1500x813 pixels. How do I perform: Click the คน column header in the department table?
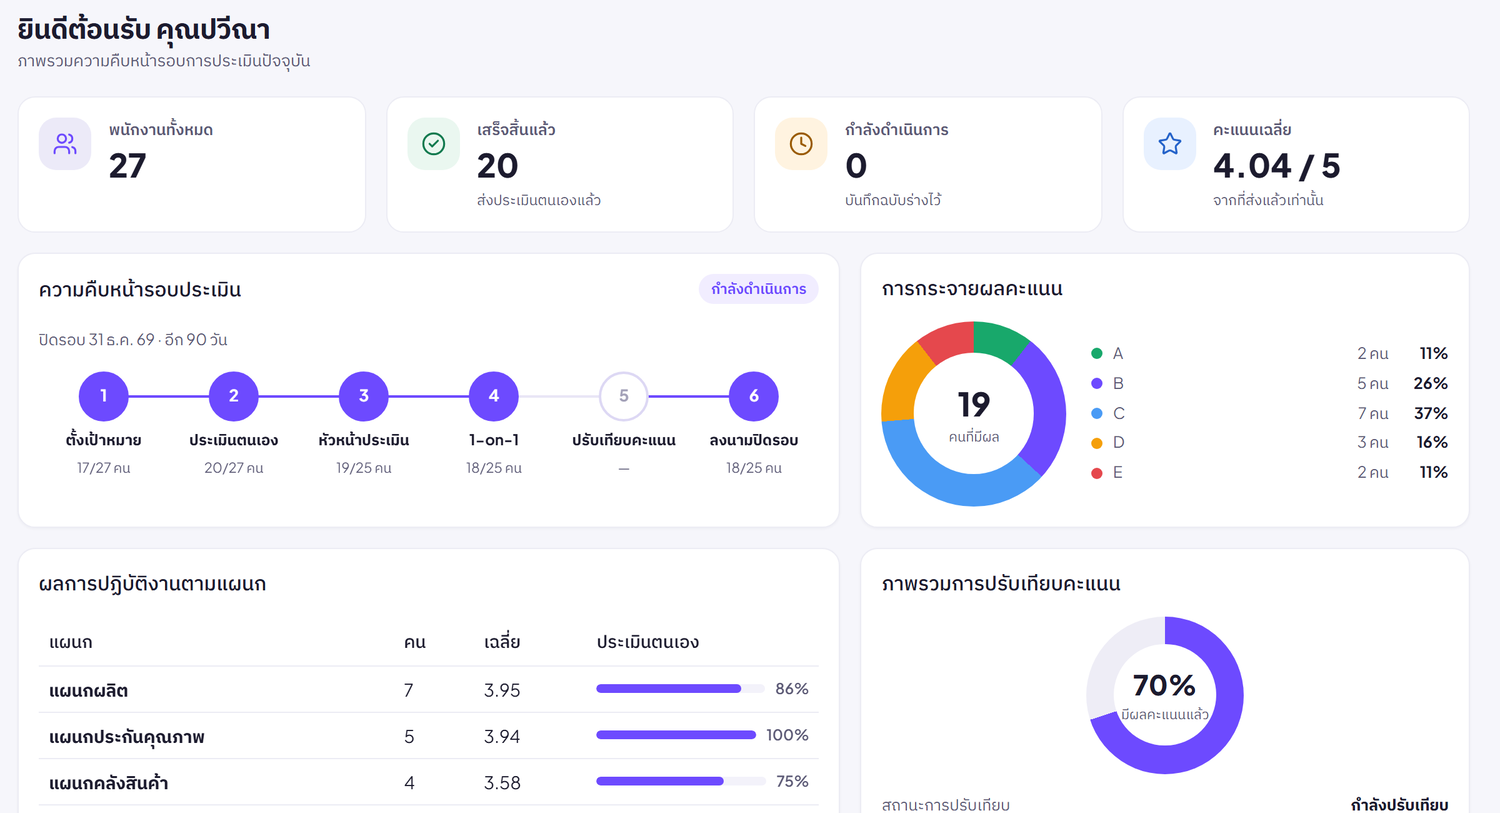(415, 642)
